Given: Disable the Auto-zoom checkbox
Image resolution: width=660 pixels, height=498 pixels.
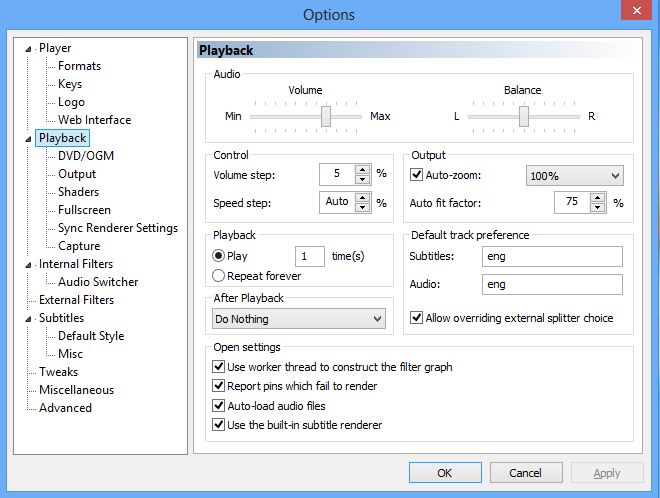Looking at the screenshot, I should [417, 175].
